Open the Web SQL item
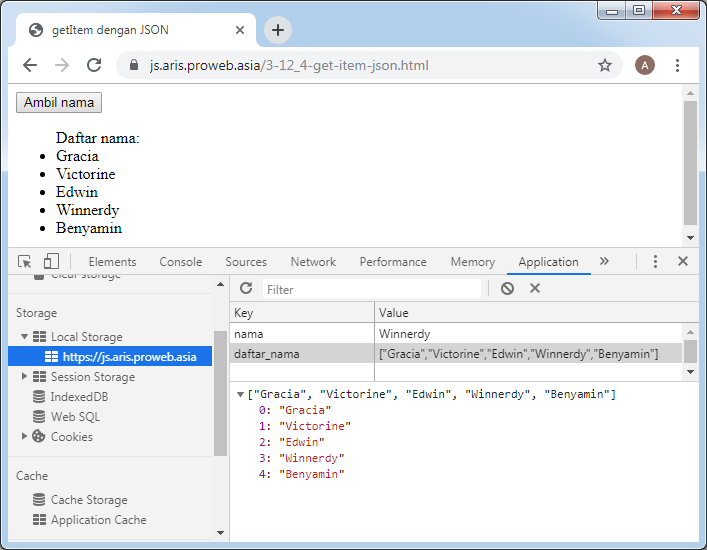The height and width of the screenshot is (550, 707). 75,417
